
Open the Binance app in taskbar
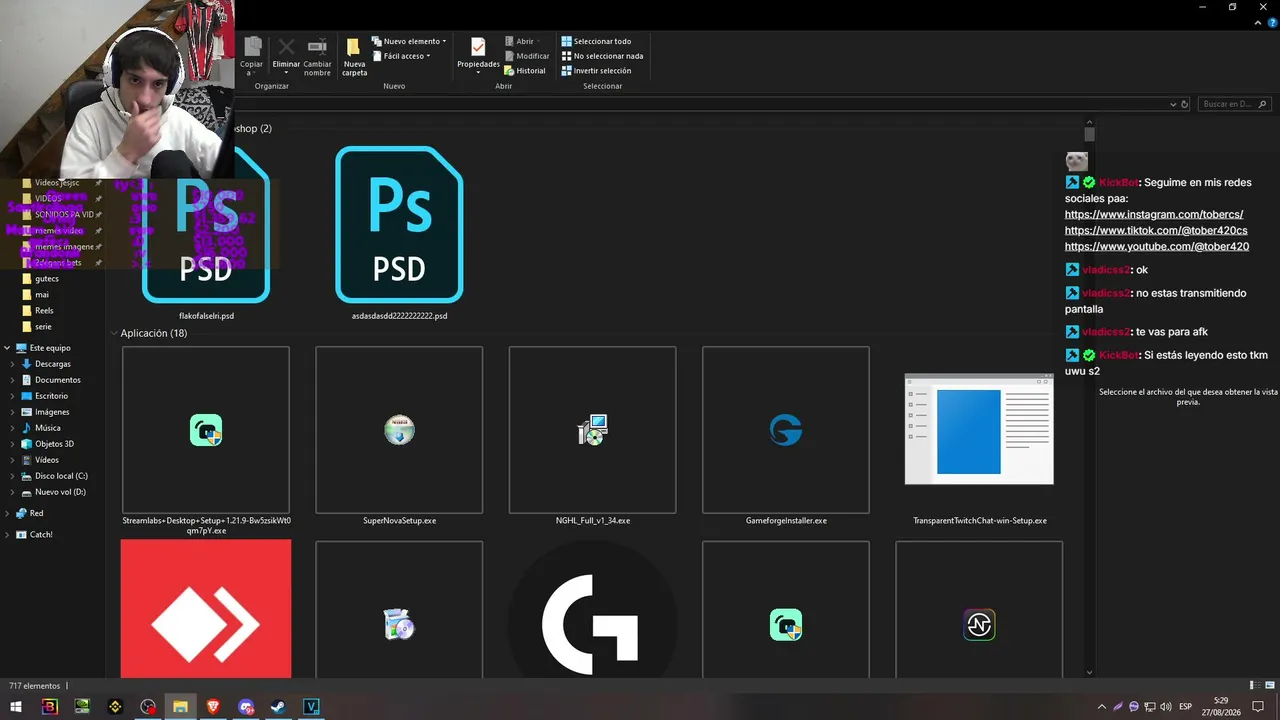coord(115,707)
